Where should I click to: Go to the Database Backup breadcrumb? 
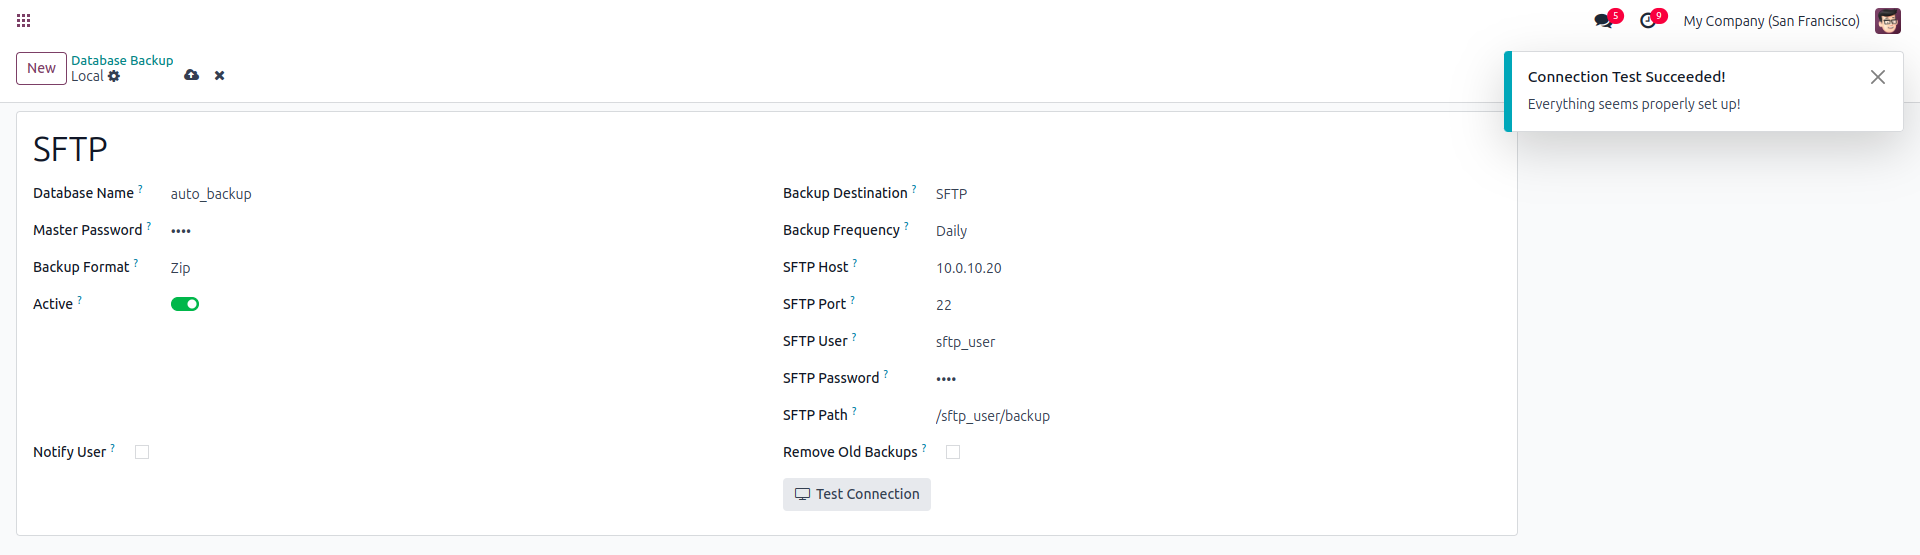click(122, 60)
